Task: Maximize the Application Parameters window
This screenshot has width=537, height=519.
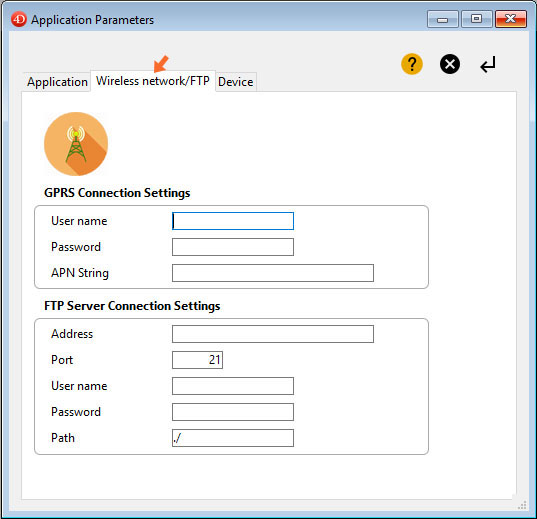Action: (x=476, y=19)
